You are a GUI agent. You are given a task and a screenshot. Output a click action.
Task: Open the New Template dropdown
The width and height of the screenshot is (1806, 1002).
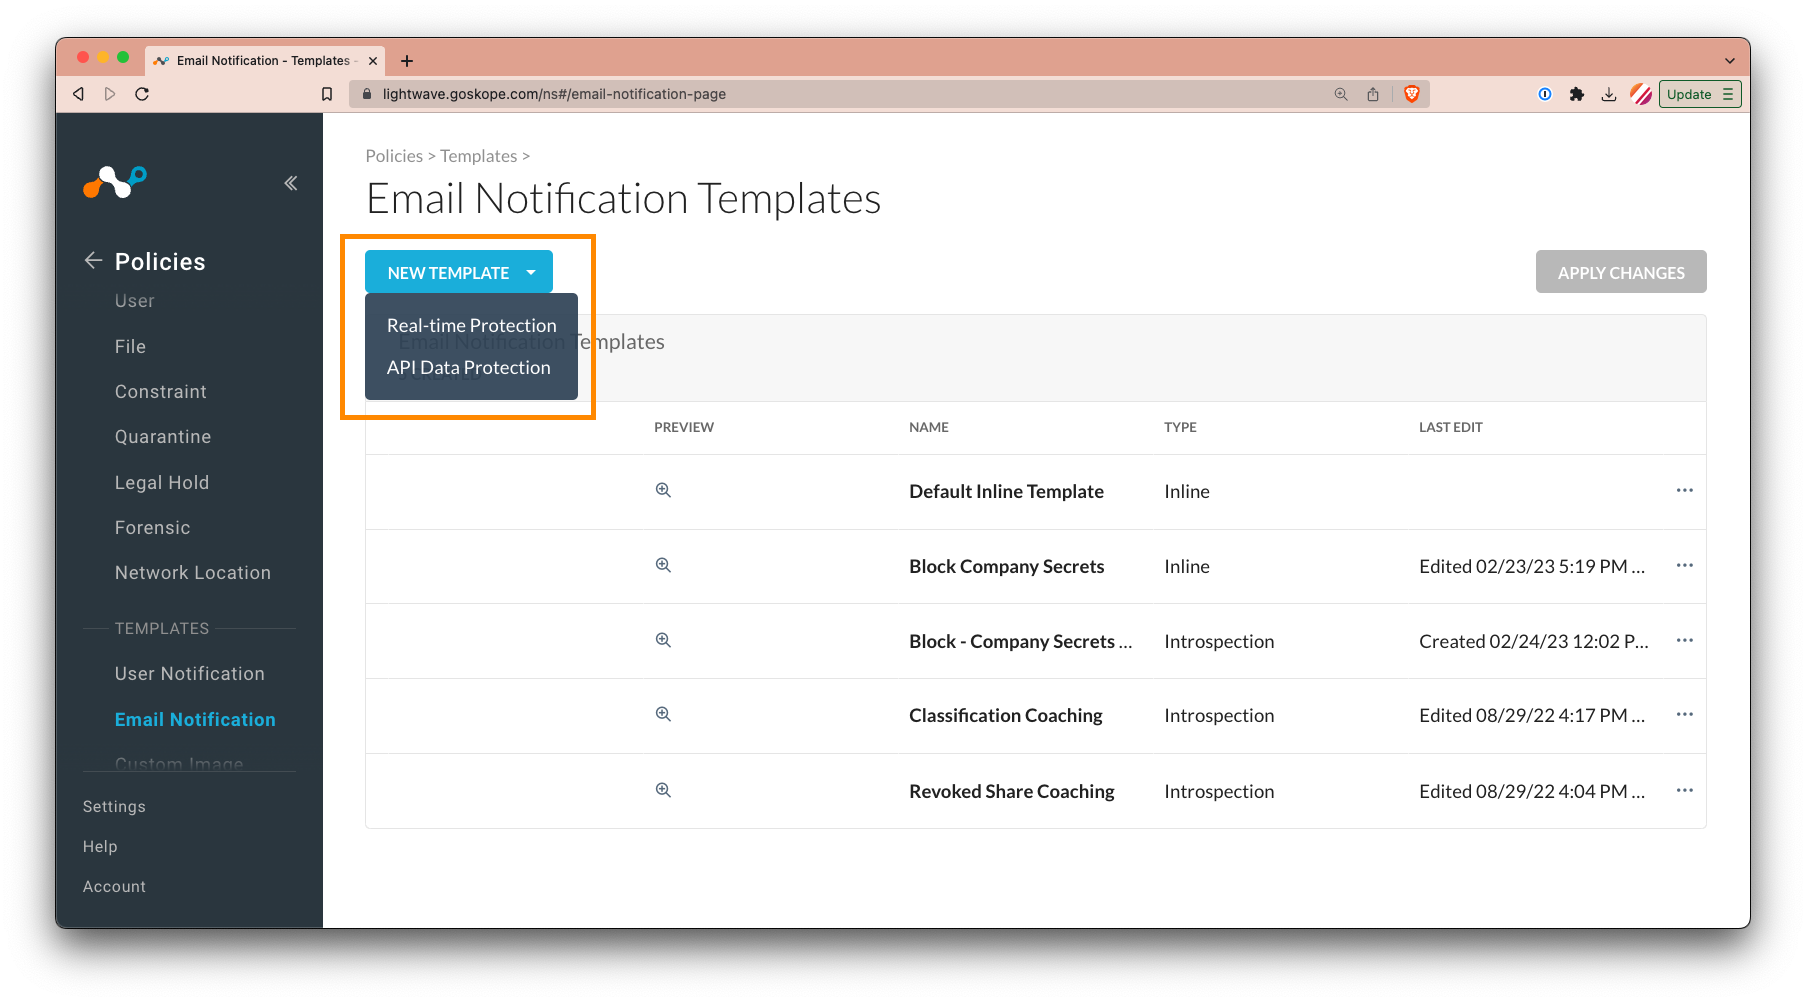458,271
